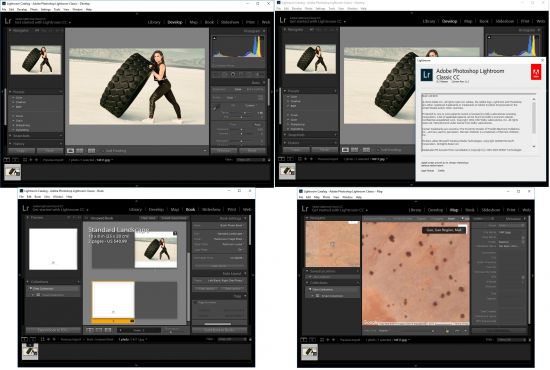Add a collection with plus icon in Book window
Viewport: 550px width, 370px height.
click(x=78, y=282)
